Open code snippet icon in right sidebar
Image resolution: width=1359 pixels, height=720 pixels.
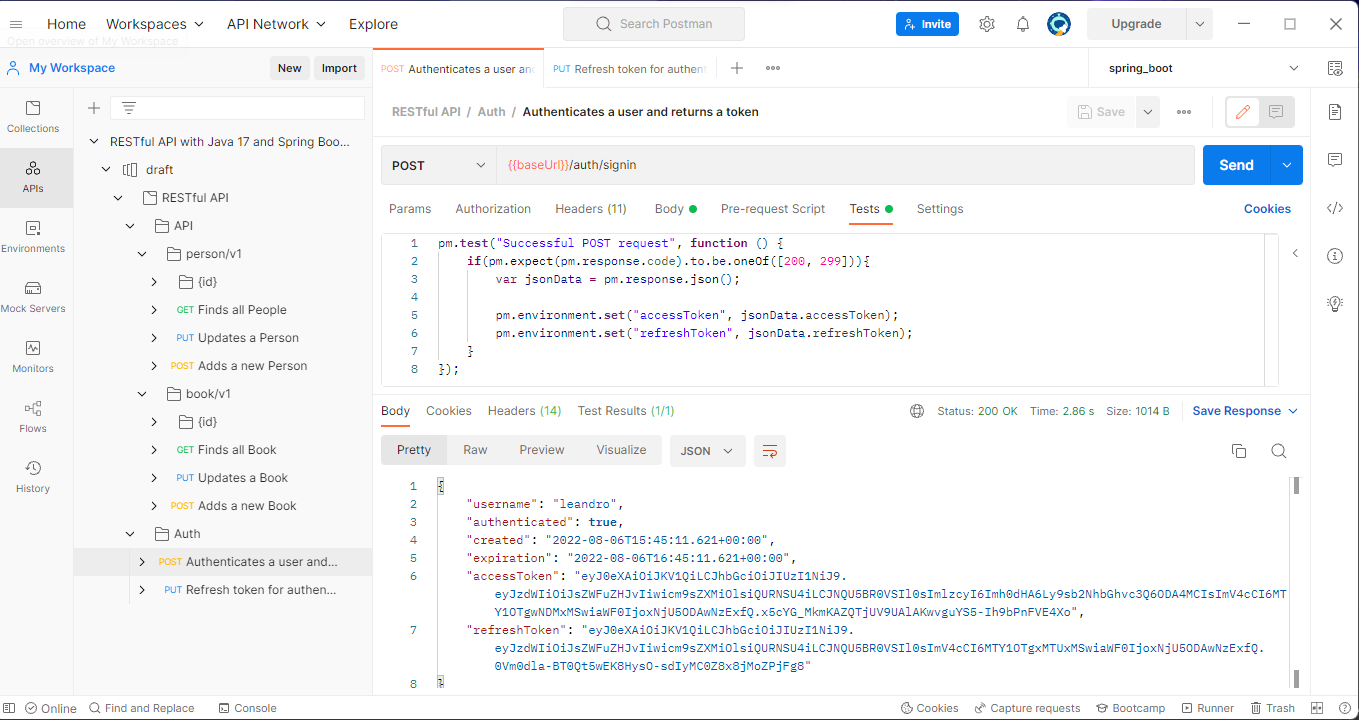(x=1335, y=208)
